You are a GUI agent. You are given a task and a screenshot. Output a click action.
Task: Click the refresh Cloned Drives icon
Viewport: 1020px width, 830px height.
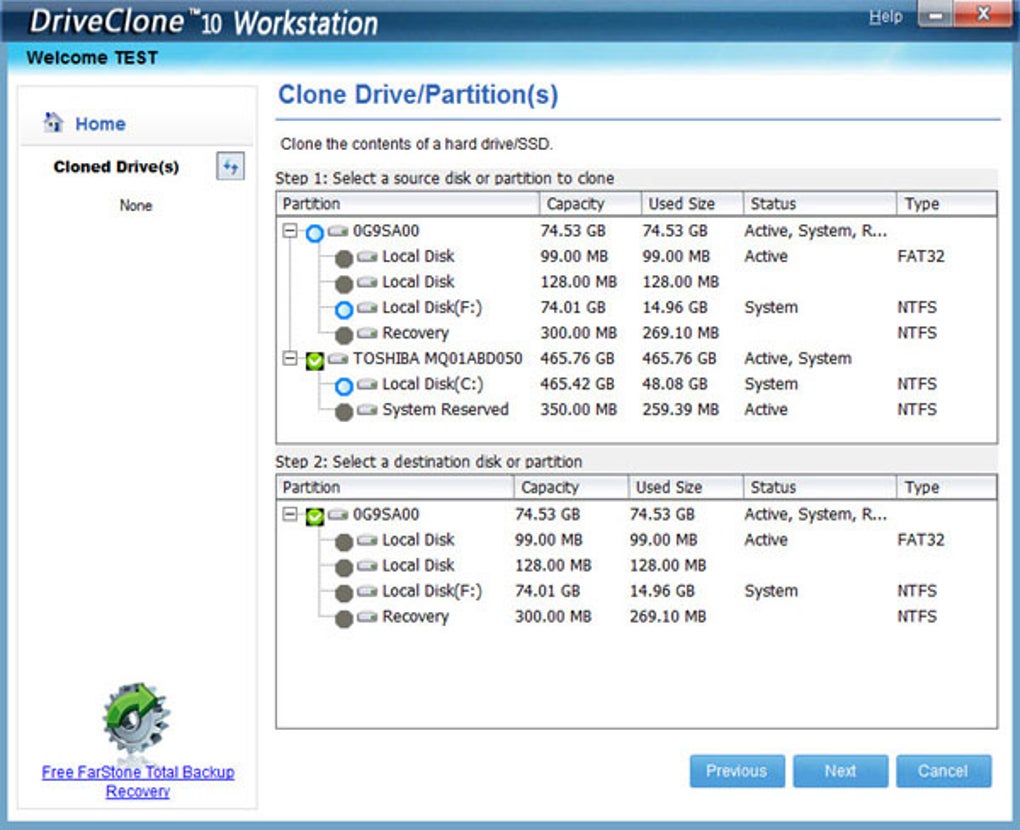coord(230,167)
